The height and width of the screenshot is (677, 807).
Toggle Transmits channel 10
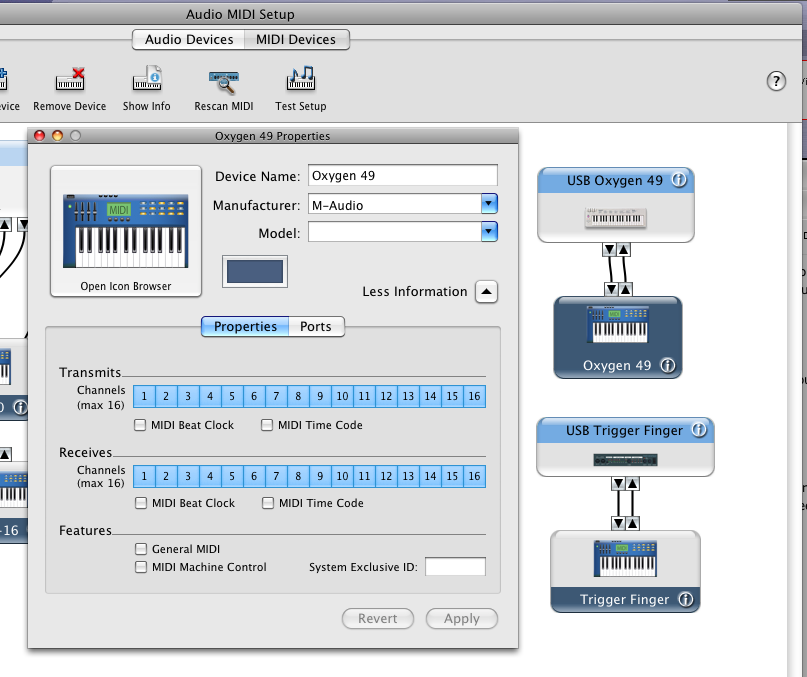pos(342,396)
